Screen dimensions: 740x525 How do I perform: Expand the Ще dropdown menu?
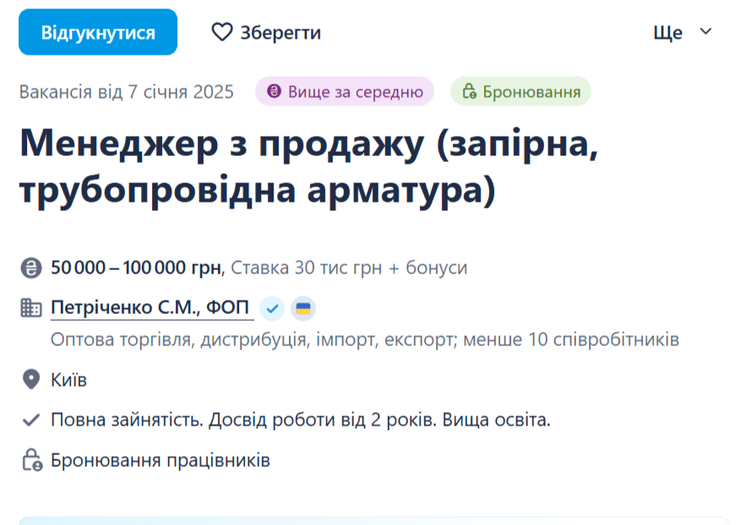click(682, 32)
